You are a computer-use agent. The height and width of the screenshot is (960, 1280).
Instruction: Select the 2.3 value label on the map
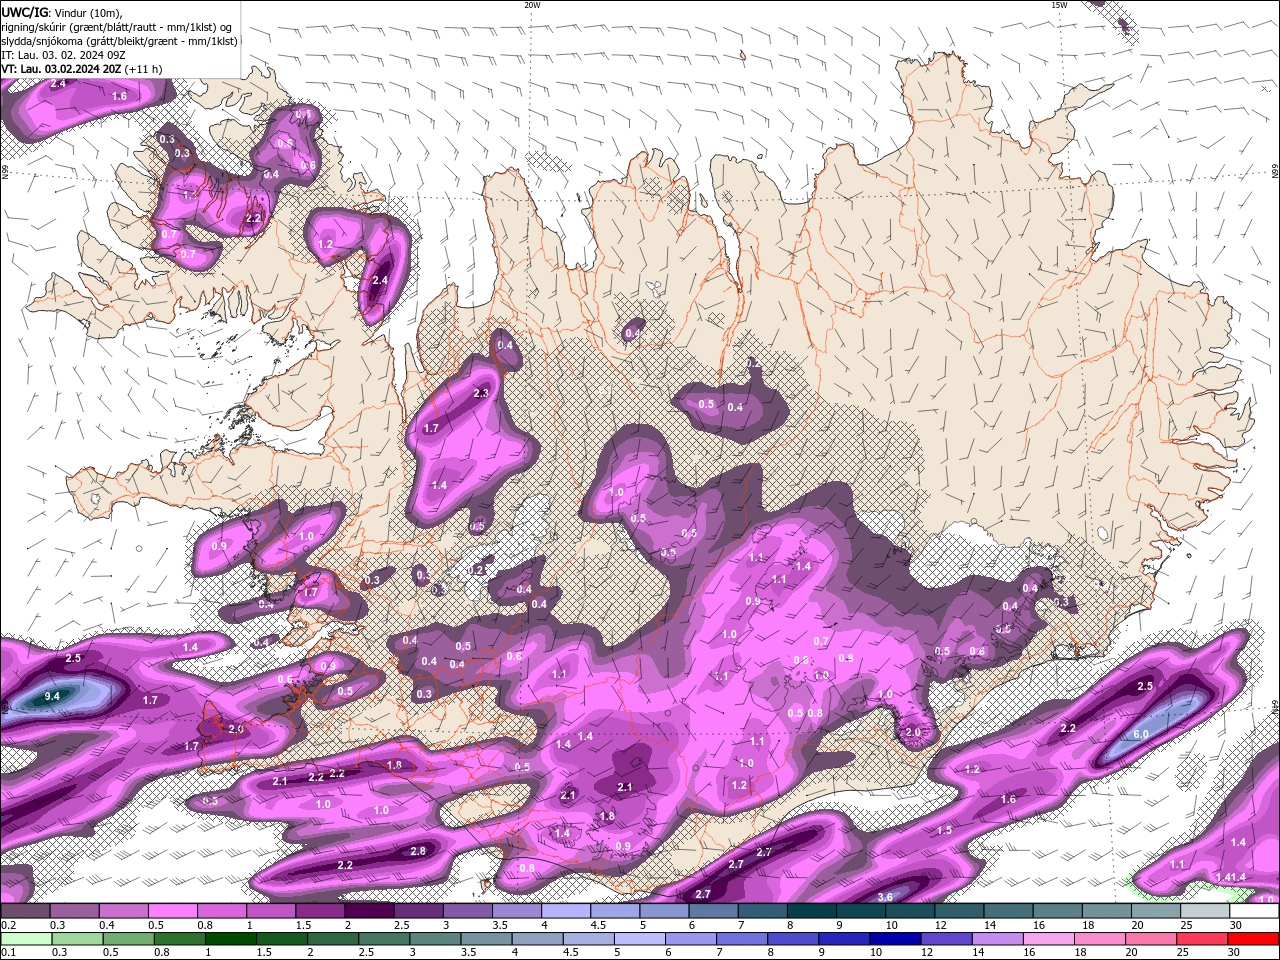pos(481,394)
